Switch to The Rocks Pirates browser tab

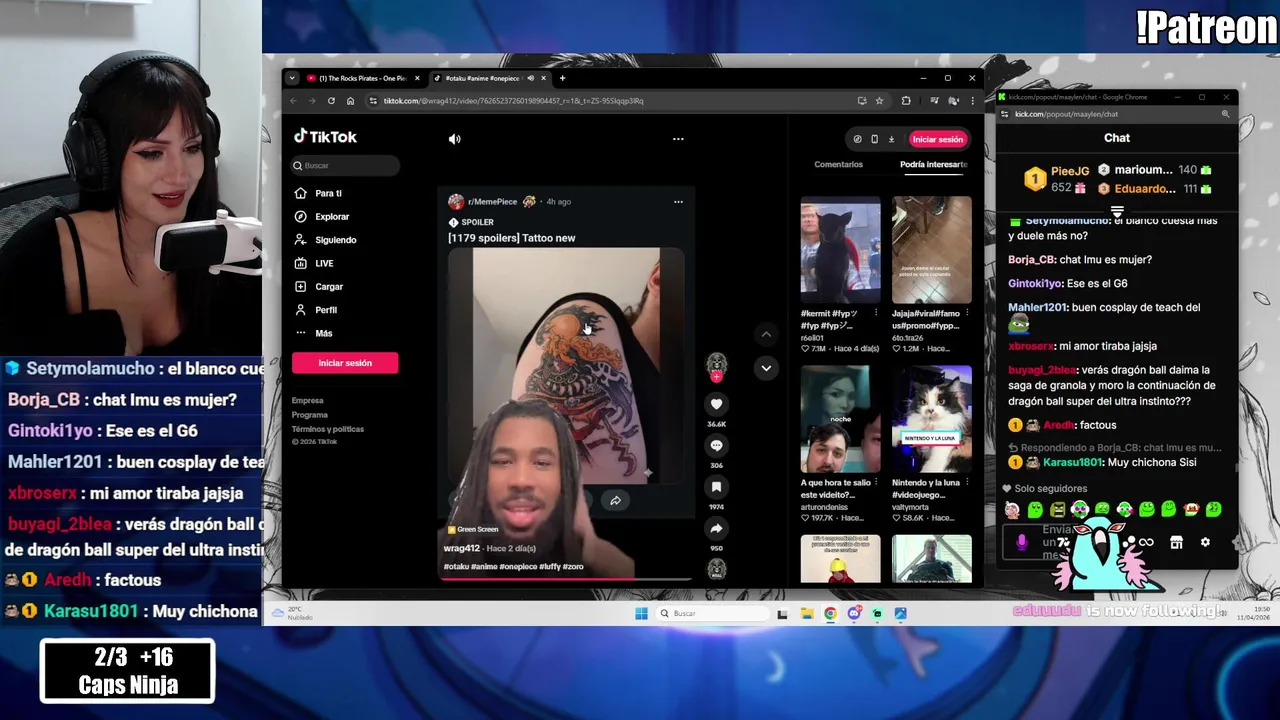tap(364, 78)
